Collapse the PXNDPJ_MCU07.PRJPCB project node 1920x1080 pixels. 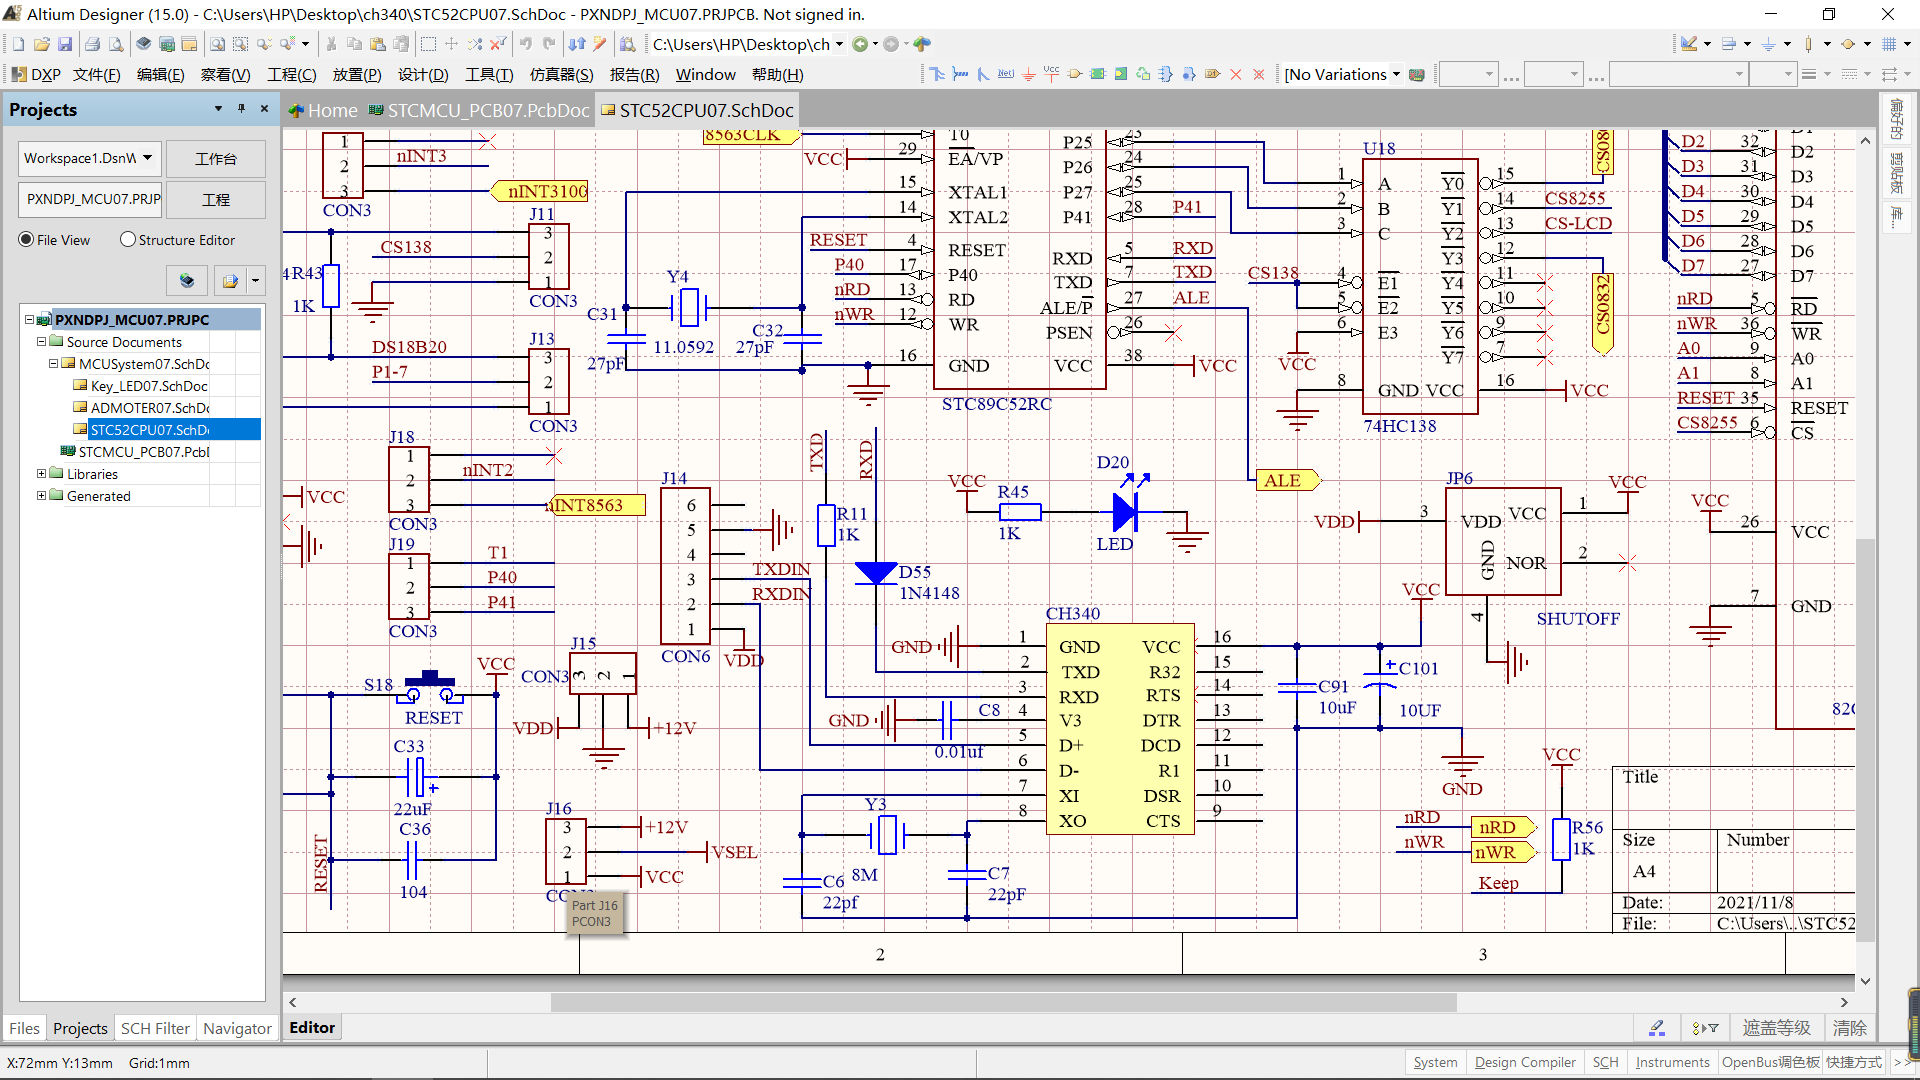[x=29, y=320]
